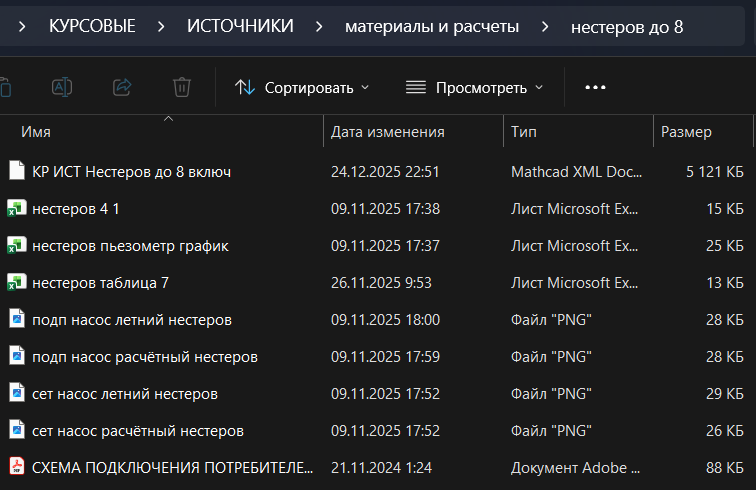Screen dimensions: 756x490
Task: Select the file нестеров пьезометр график
Action: [x=130, y=245]
